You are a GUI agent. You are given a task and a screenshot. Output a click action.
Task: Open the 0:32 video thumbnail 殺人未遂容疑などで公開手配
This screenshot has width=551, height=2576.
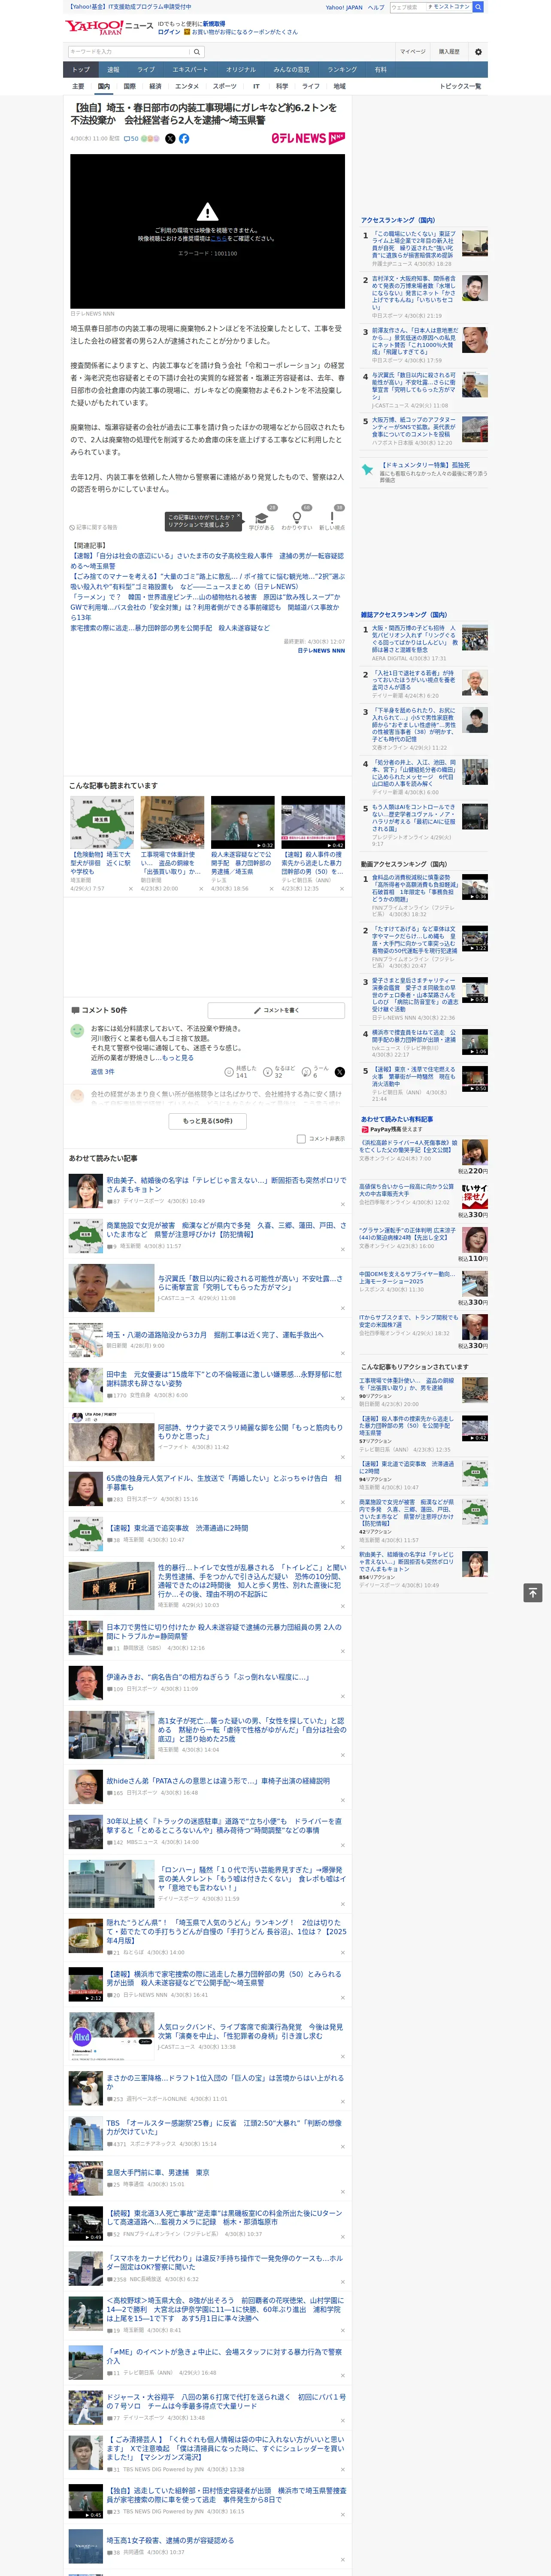pyautogui.click(x=242, y=822)
